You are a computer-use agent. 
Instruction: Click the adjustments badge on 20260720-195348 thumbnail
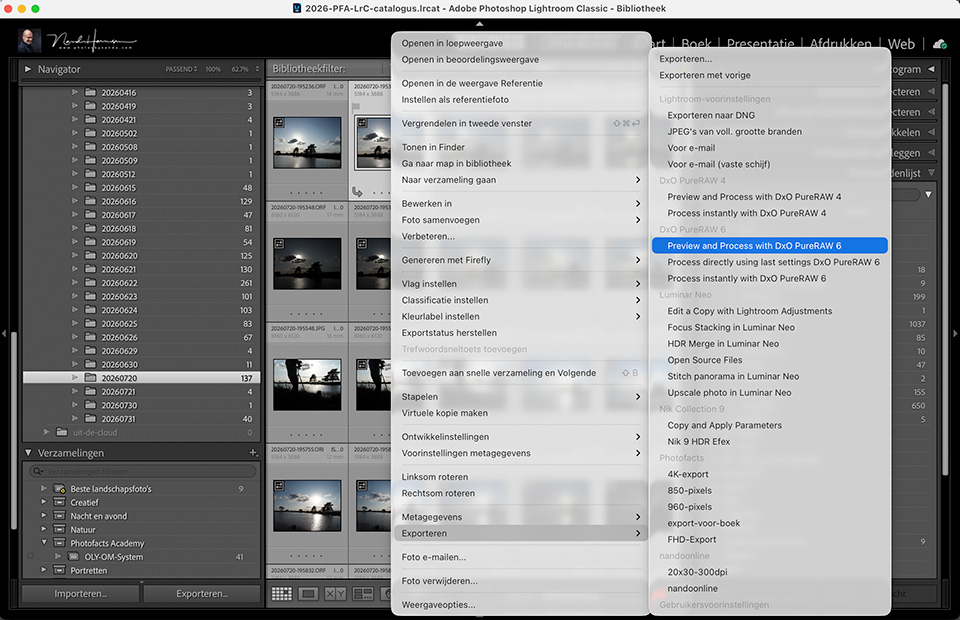tap(279, 244)
